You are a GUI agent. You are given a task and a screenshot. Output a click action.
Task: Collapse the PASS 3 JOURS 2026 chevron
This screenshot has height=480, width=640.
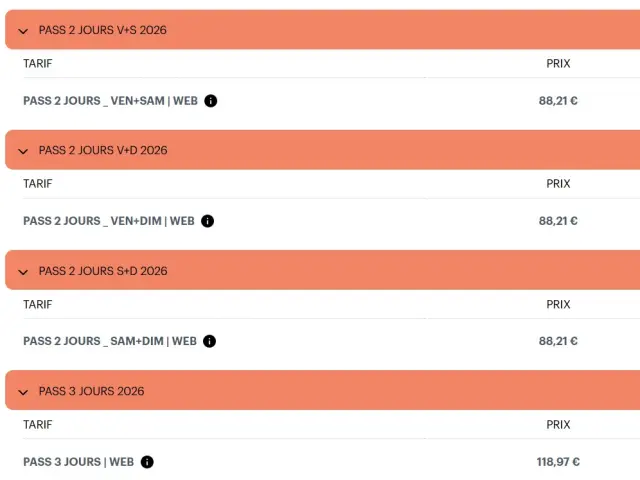[23, 392]
